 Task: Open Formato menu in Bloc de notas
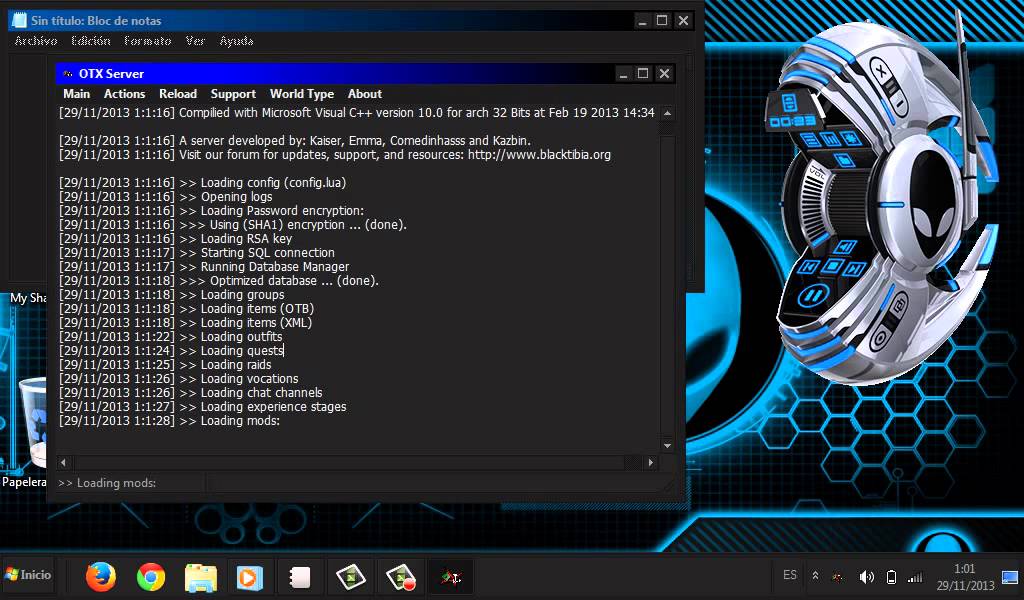point(148,40)
